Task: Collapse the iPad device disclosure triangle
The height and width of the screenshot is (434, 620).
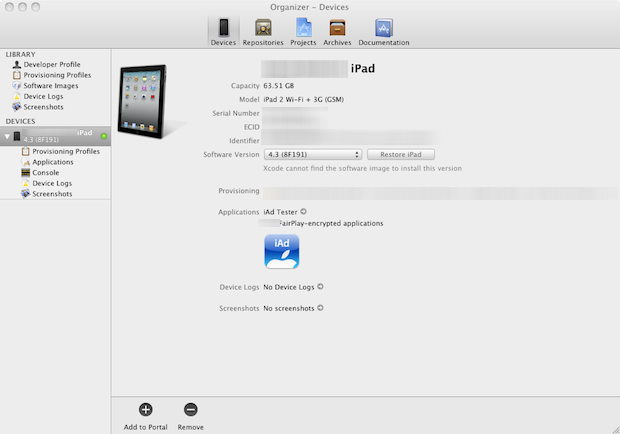Action: [7, 136]
